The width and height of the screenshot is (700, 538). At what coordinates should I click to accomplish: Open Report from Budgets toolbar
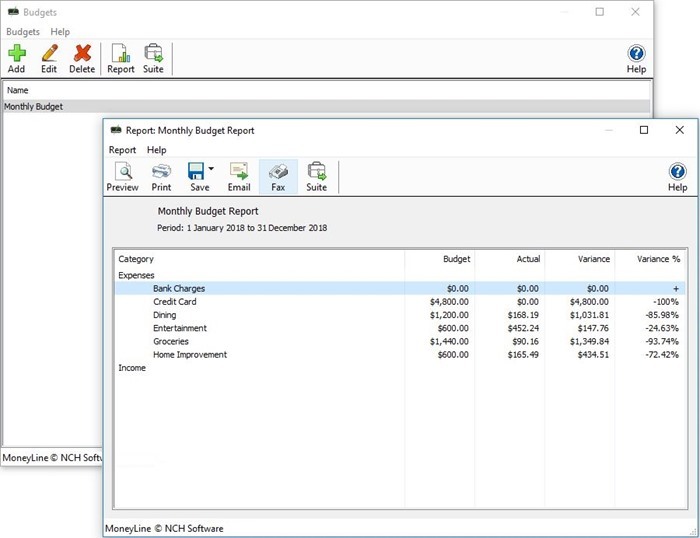point(121,58)
